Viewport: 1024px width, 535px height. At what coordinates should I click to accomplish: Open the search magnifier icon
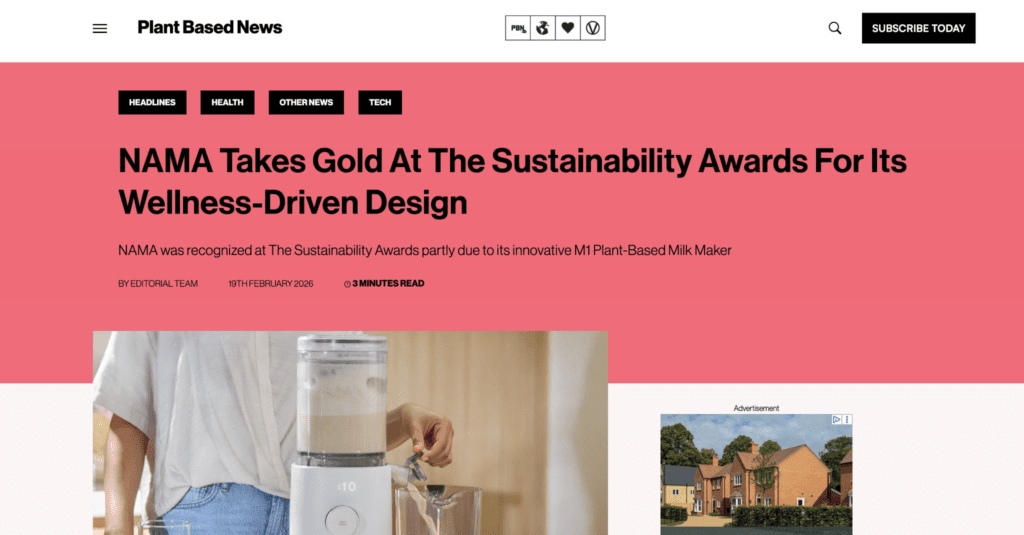[835, 28]
